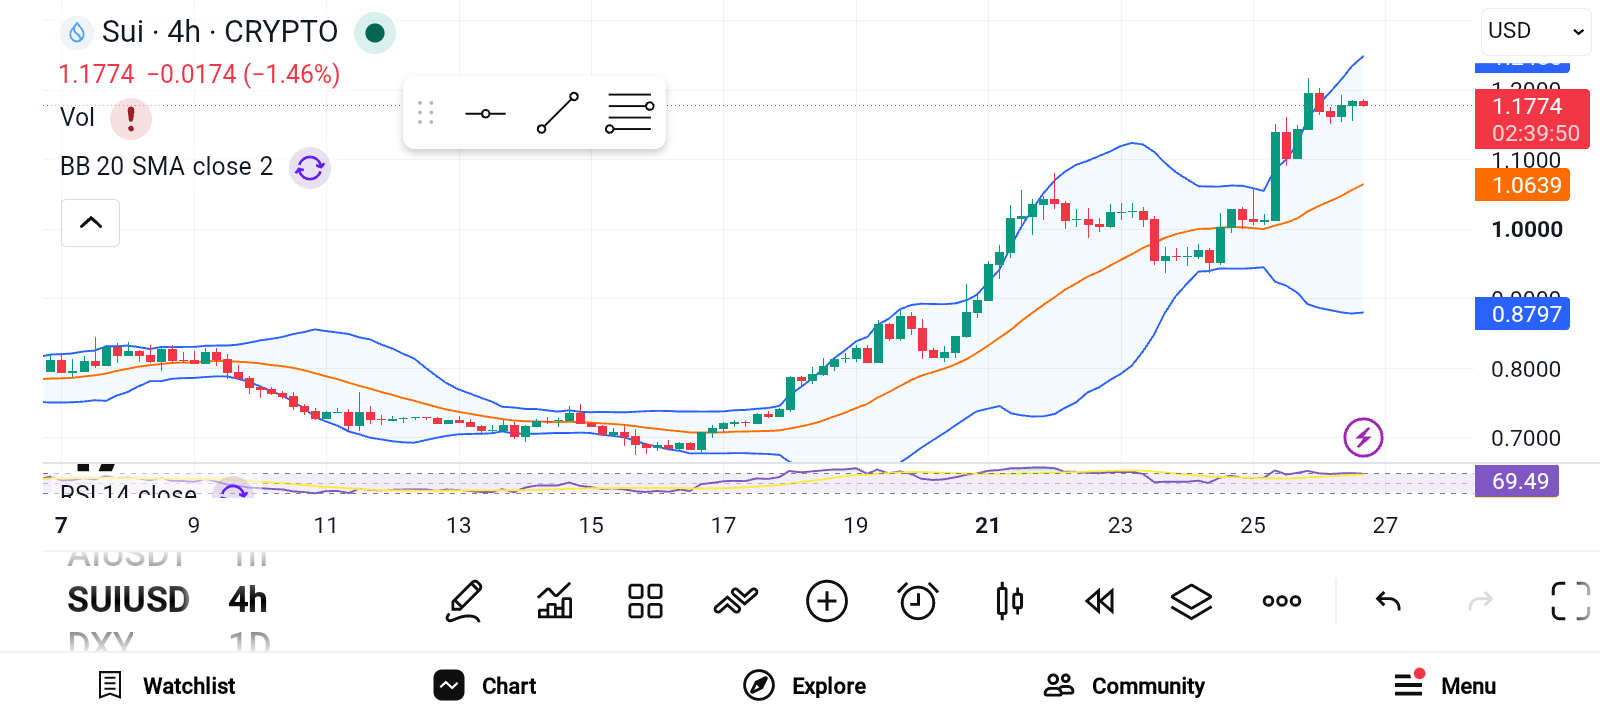The height and width of the screenshot is (720, 1600).
Task: Open the indicators chart icon
Action: point(555,601)
